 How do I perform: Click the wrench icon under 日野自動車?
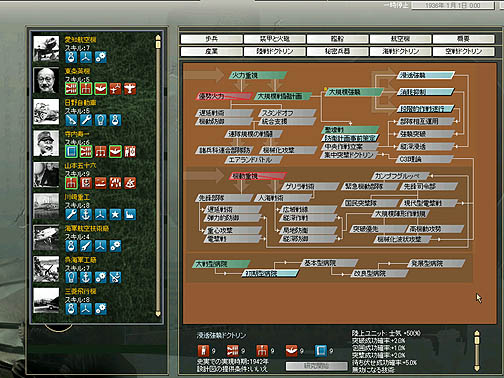86,120
